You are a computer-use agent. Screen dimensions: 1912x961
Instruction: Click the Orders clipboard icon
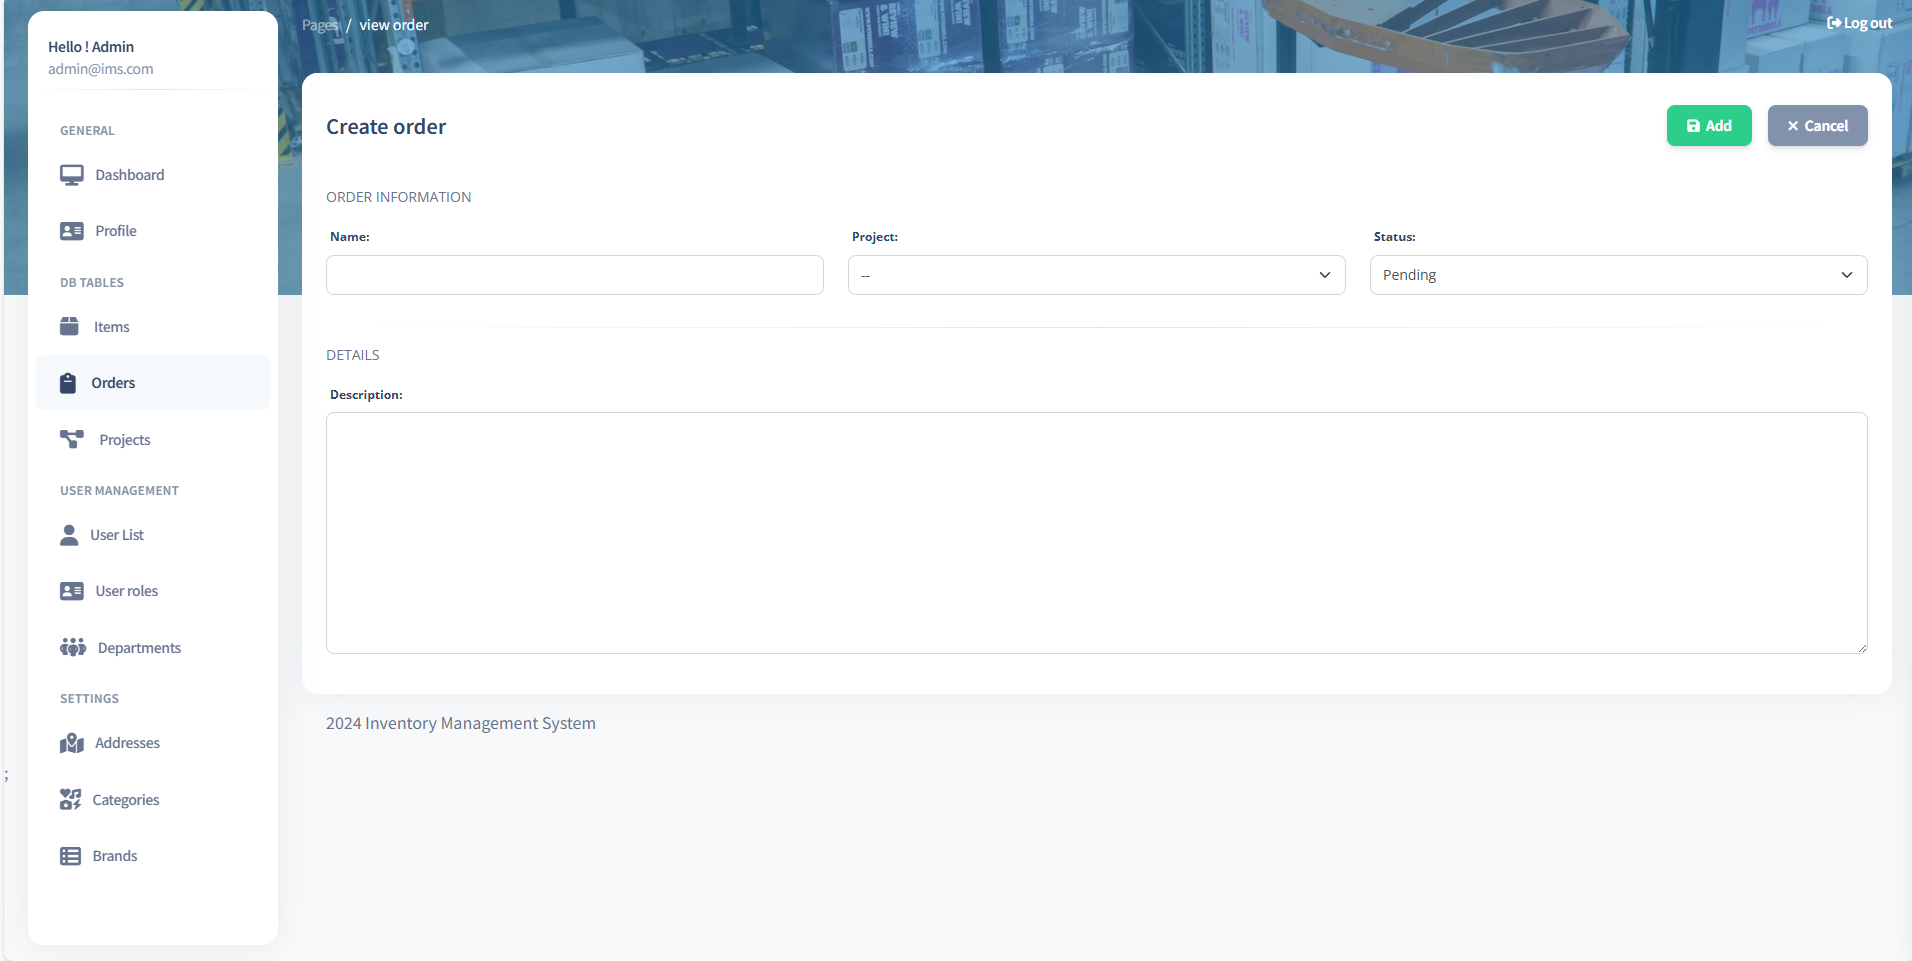[68, 383]
